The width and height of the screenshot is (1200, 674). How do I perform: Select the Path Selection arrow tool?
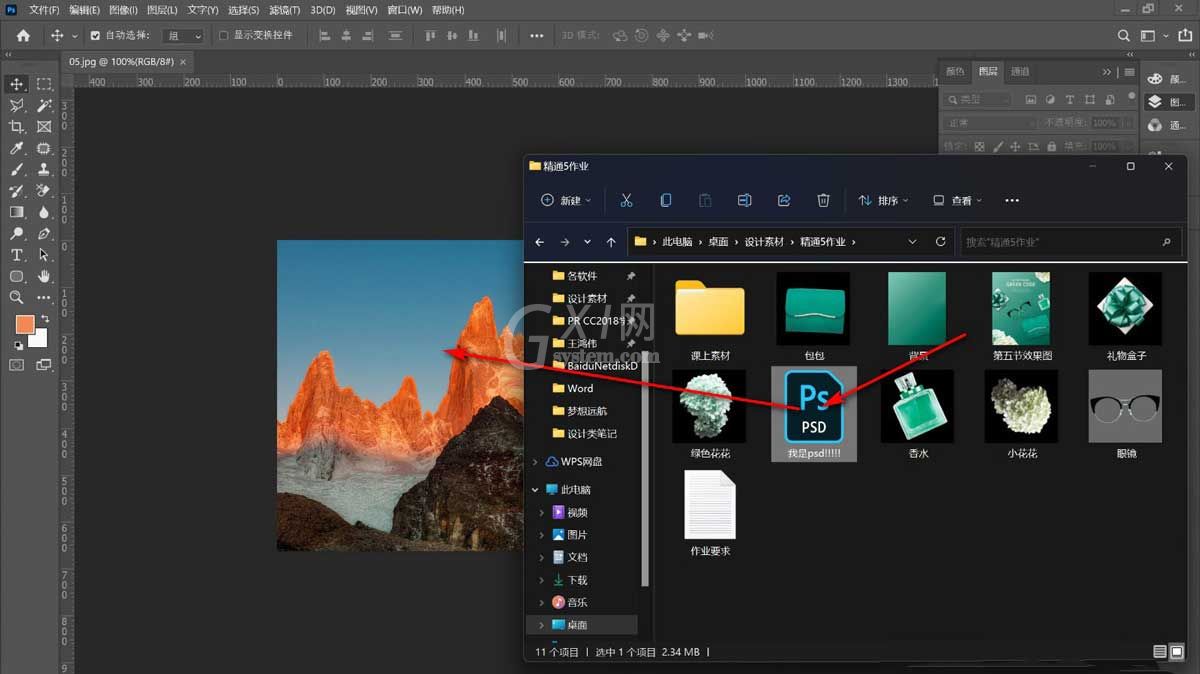[44, 255]
